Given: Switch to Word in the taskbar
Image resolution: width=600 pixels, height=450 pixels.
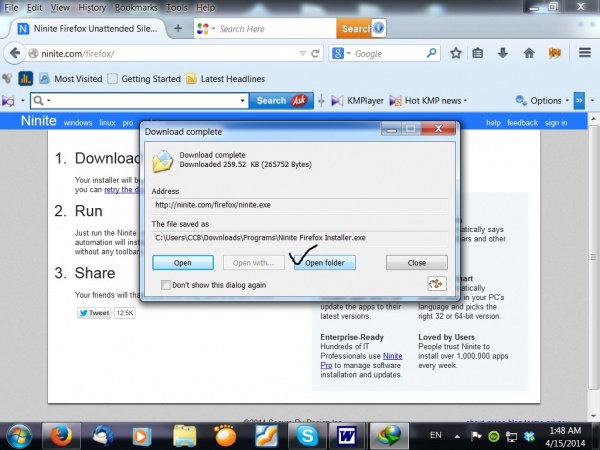Looking at the screenshot, I should (x=346, y=436).
